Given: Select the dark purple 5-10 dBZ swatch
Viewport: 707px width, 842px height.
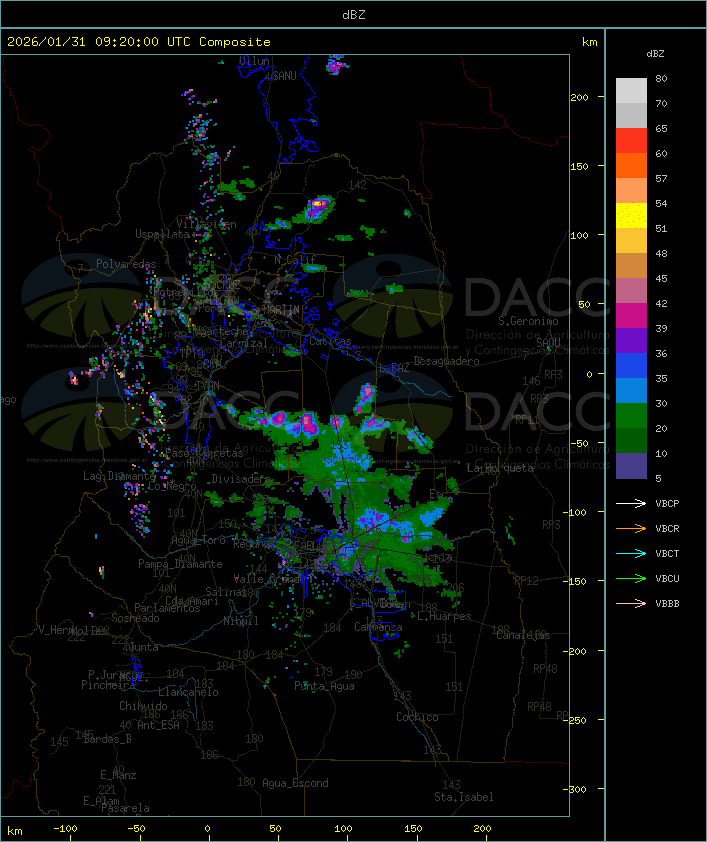Looking at the screenshot, I should [x=631, y=465].
